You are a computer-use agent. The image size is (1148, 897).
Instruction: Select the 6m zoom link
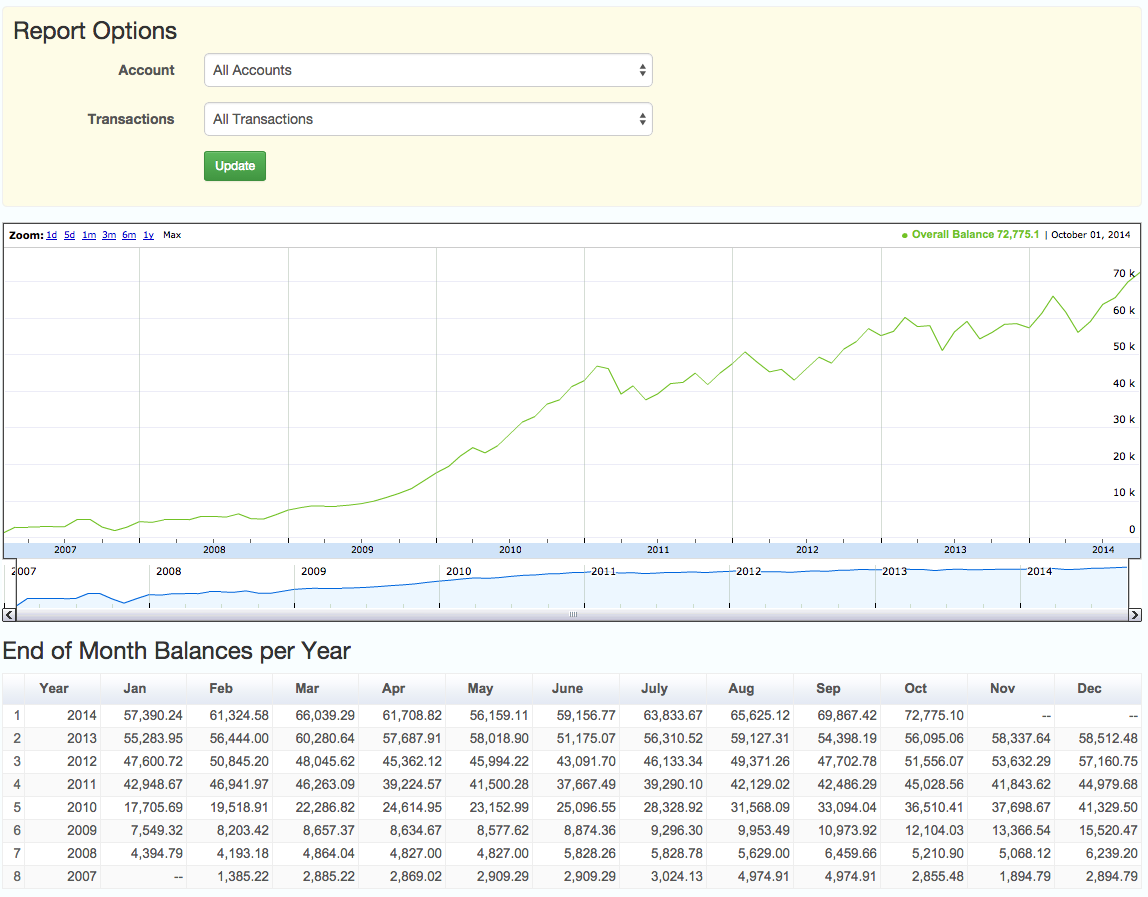(129, 235)
